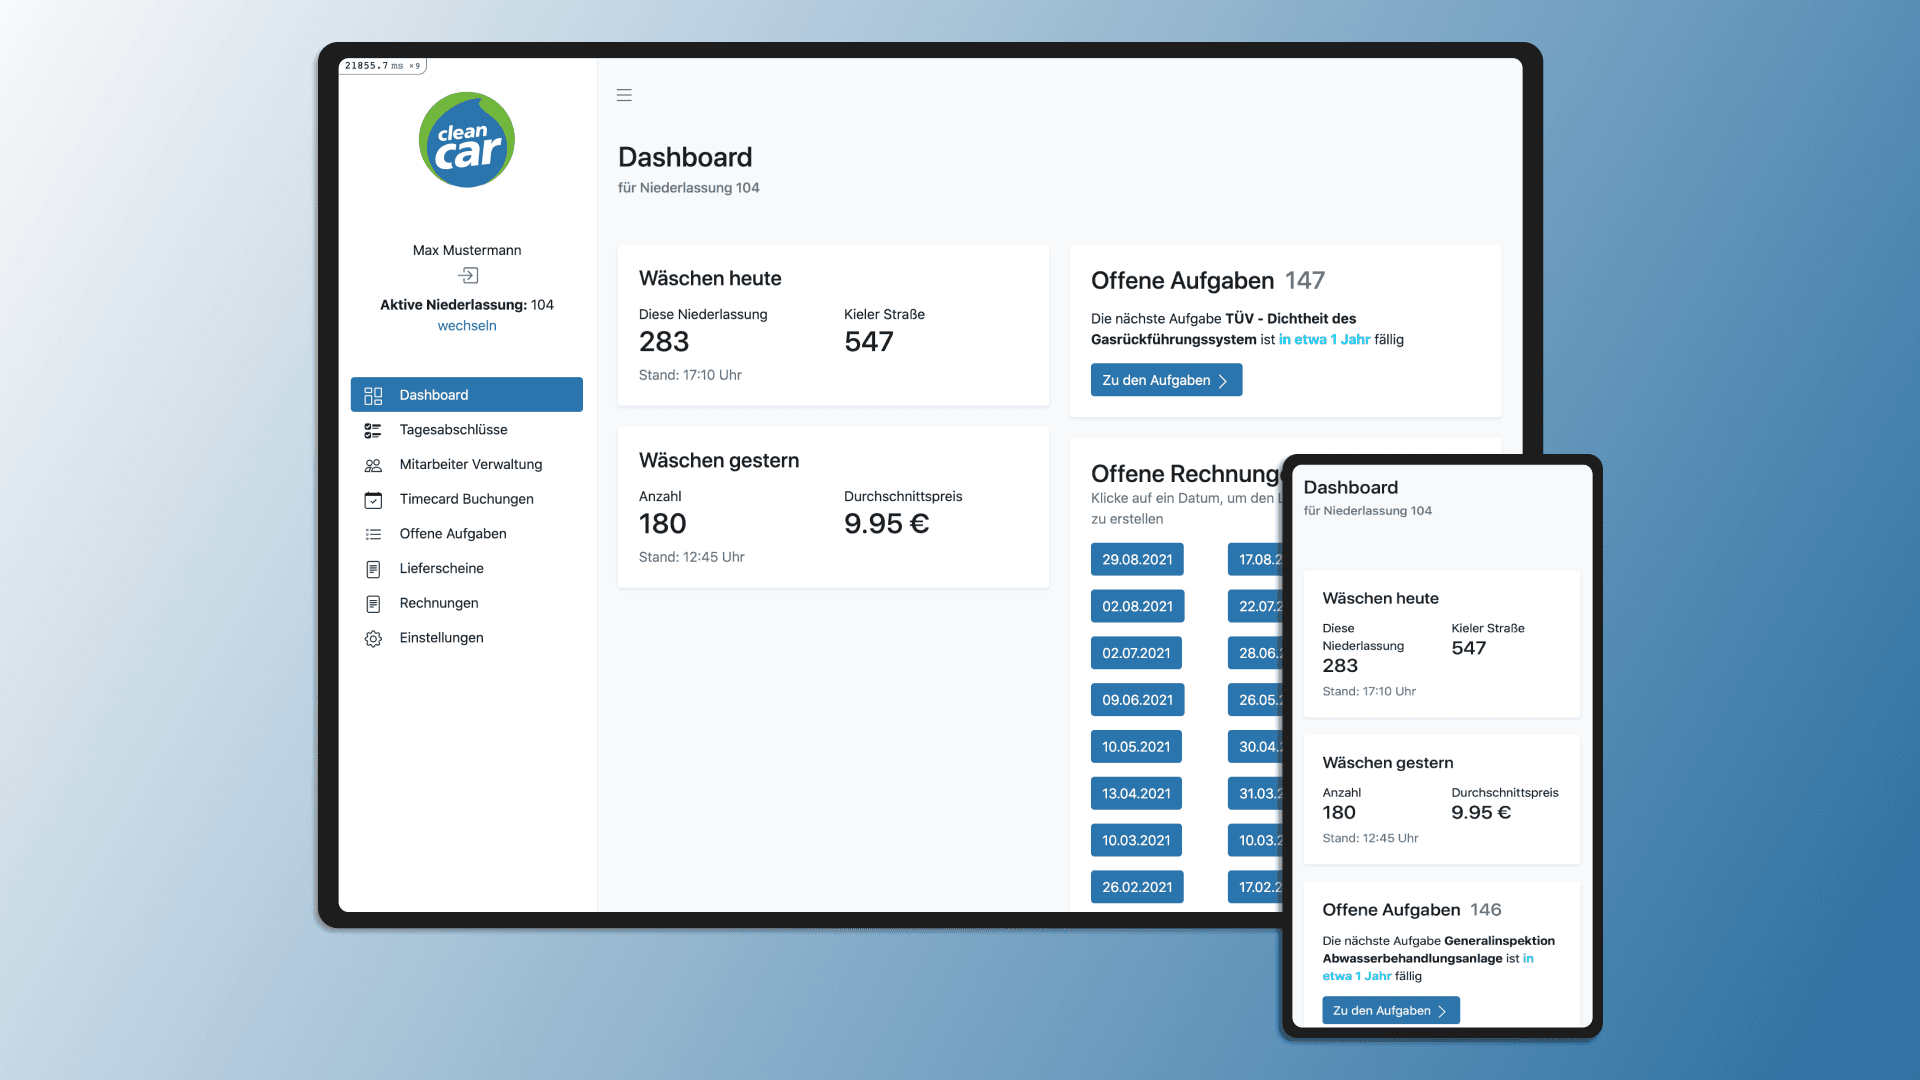This screenshot has width=1920, height=1080.
Task: Click the clean car logo
Action: [x=467, y=140]
